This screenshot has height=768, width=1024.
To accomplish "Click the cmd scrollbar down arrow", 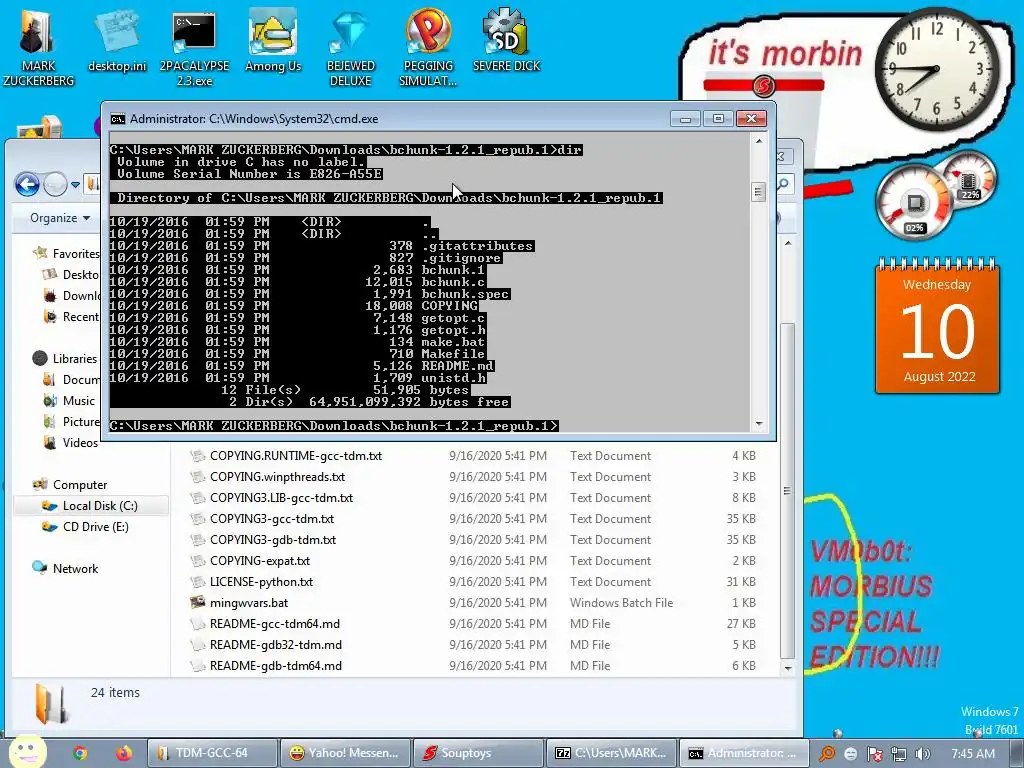I will (758, 424).
